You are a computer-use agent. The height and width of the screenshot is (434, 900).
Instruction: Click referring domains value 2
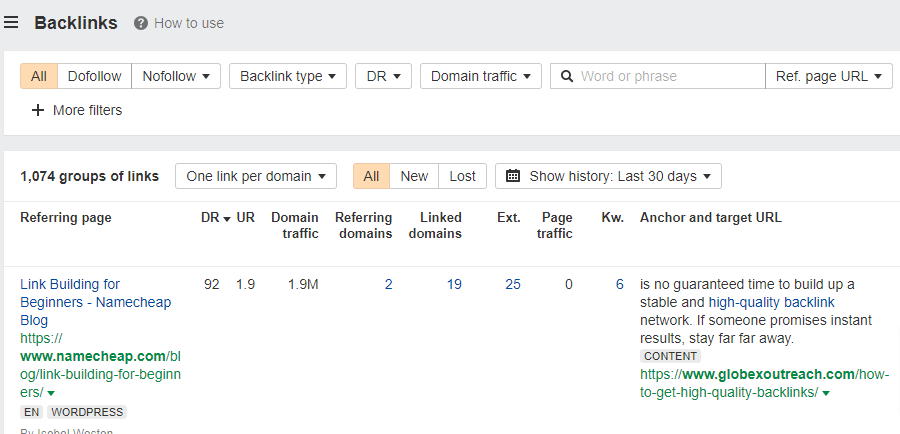(389, 284)
